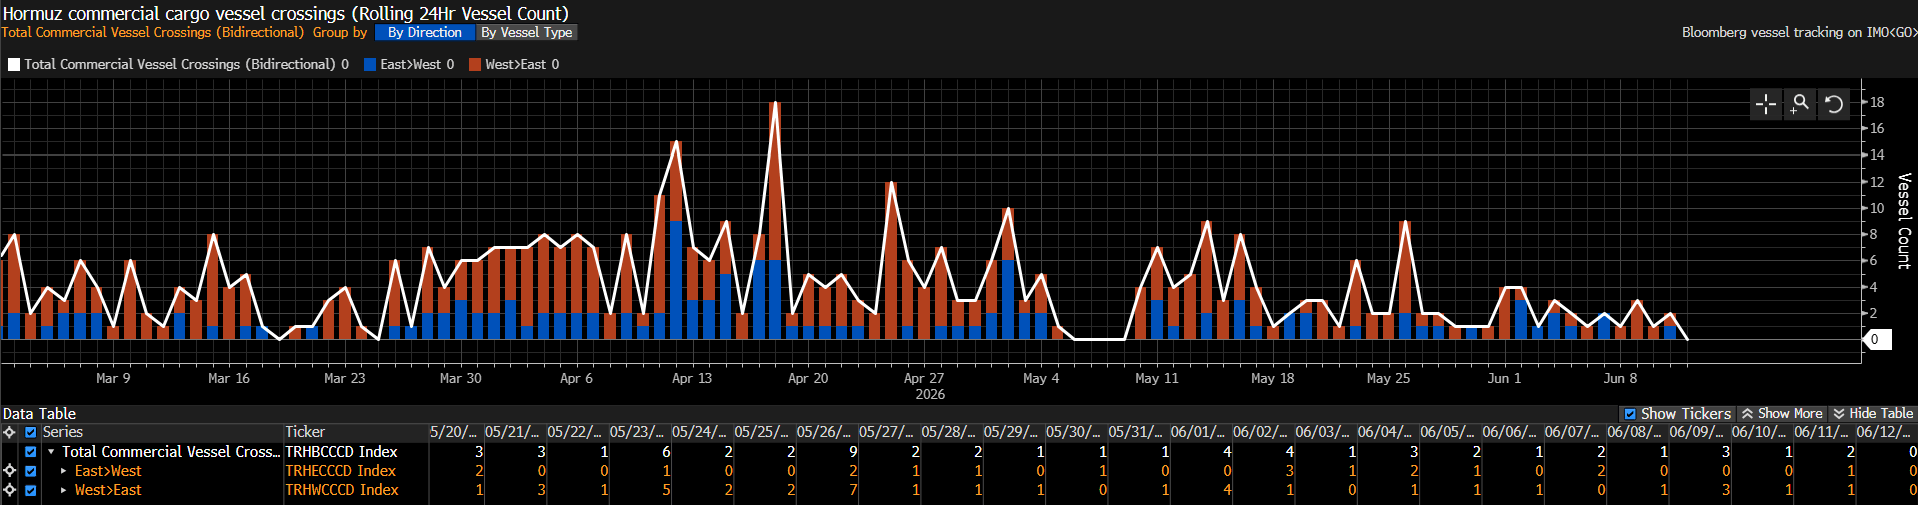
Task: Click the Mar 30 x-axis date label
Action: [460, 379]
